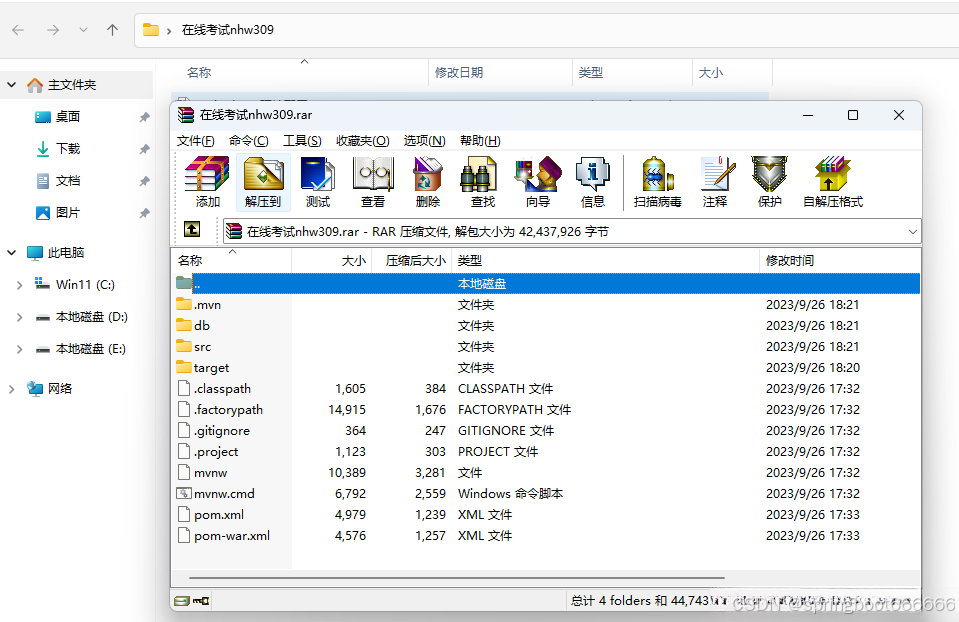The width and height of the screenshot is (959, 622).
Task: Select the parent ".." row
Action: [x=546, y=284]
